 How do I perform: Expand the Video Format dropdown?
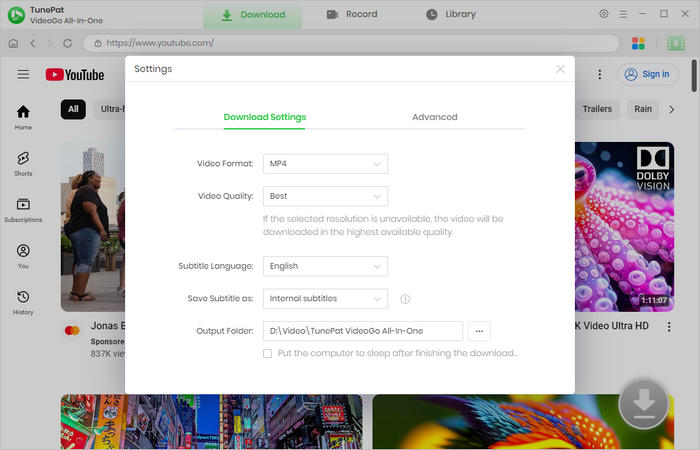click(x=325, y=164)
